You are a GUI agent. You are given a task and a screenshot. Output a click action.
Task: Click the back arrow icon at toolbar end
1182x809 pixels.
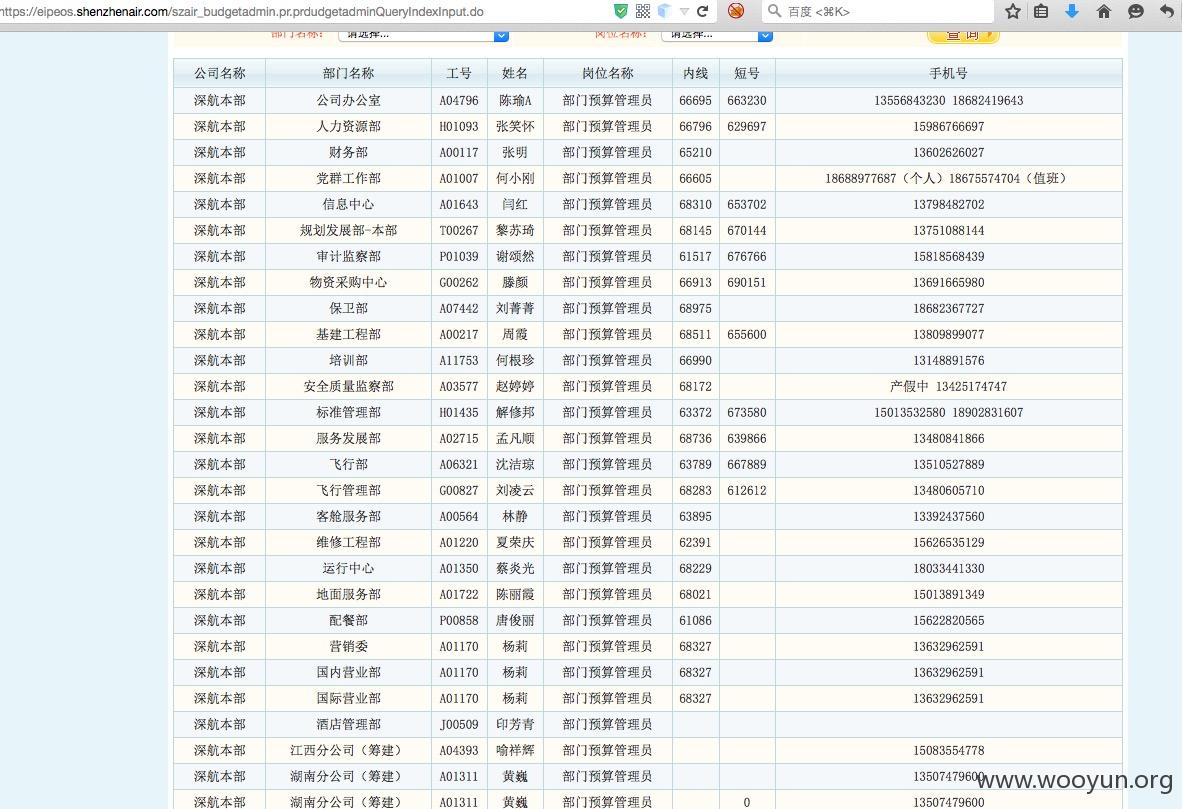coord(1167,11)
